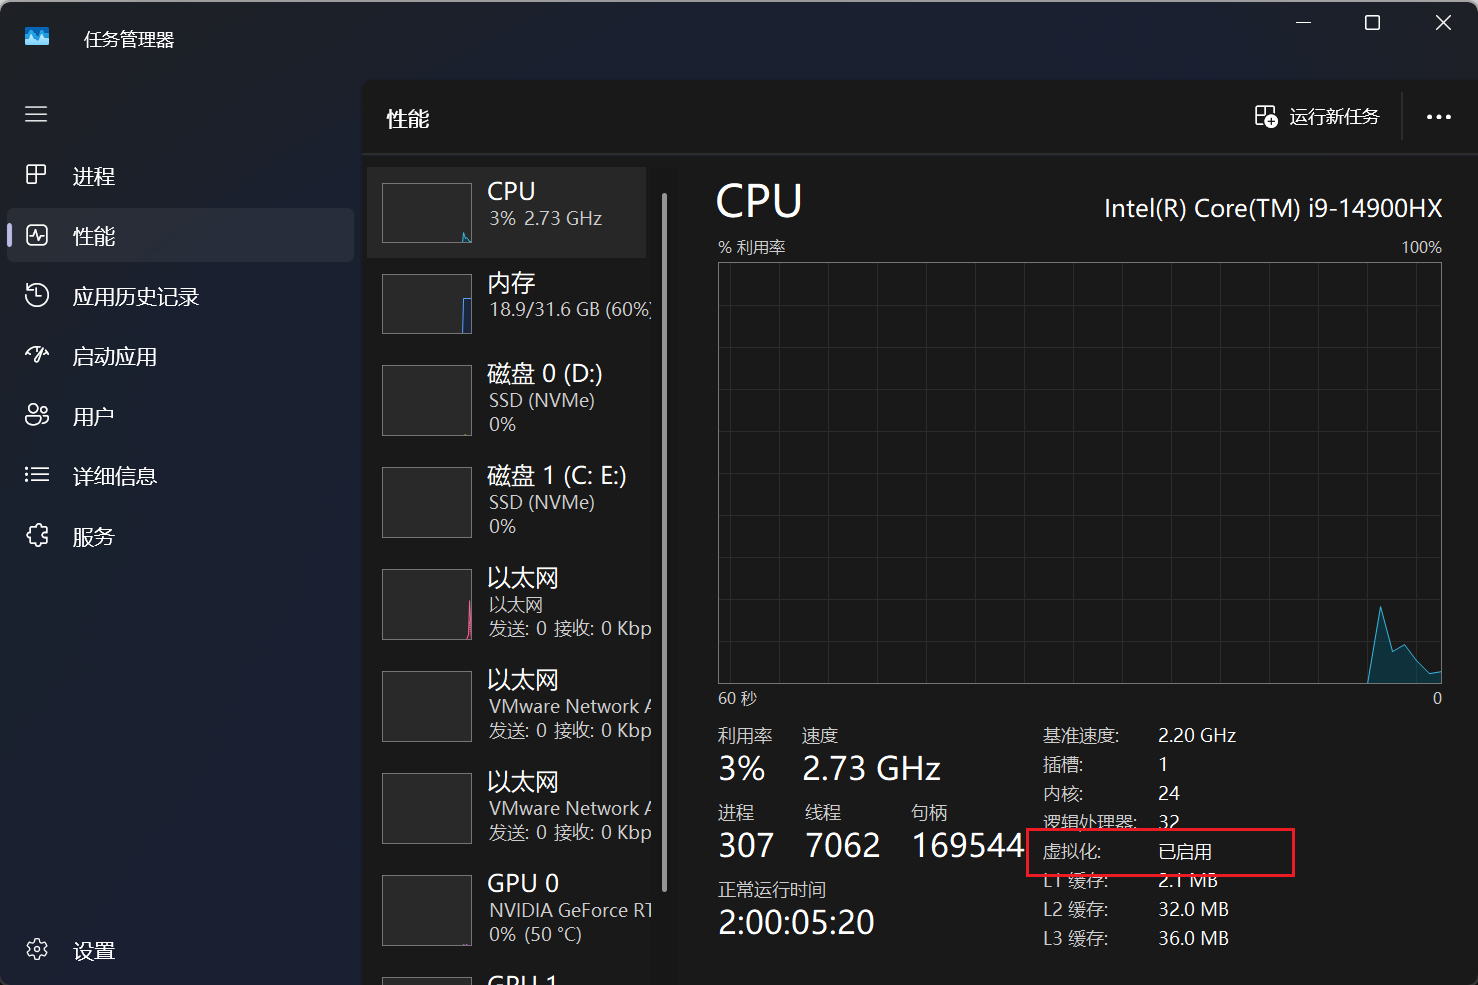Select the CPU mini graph thumbnail
1478x985 pixels.
[x=427, y=213]
